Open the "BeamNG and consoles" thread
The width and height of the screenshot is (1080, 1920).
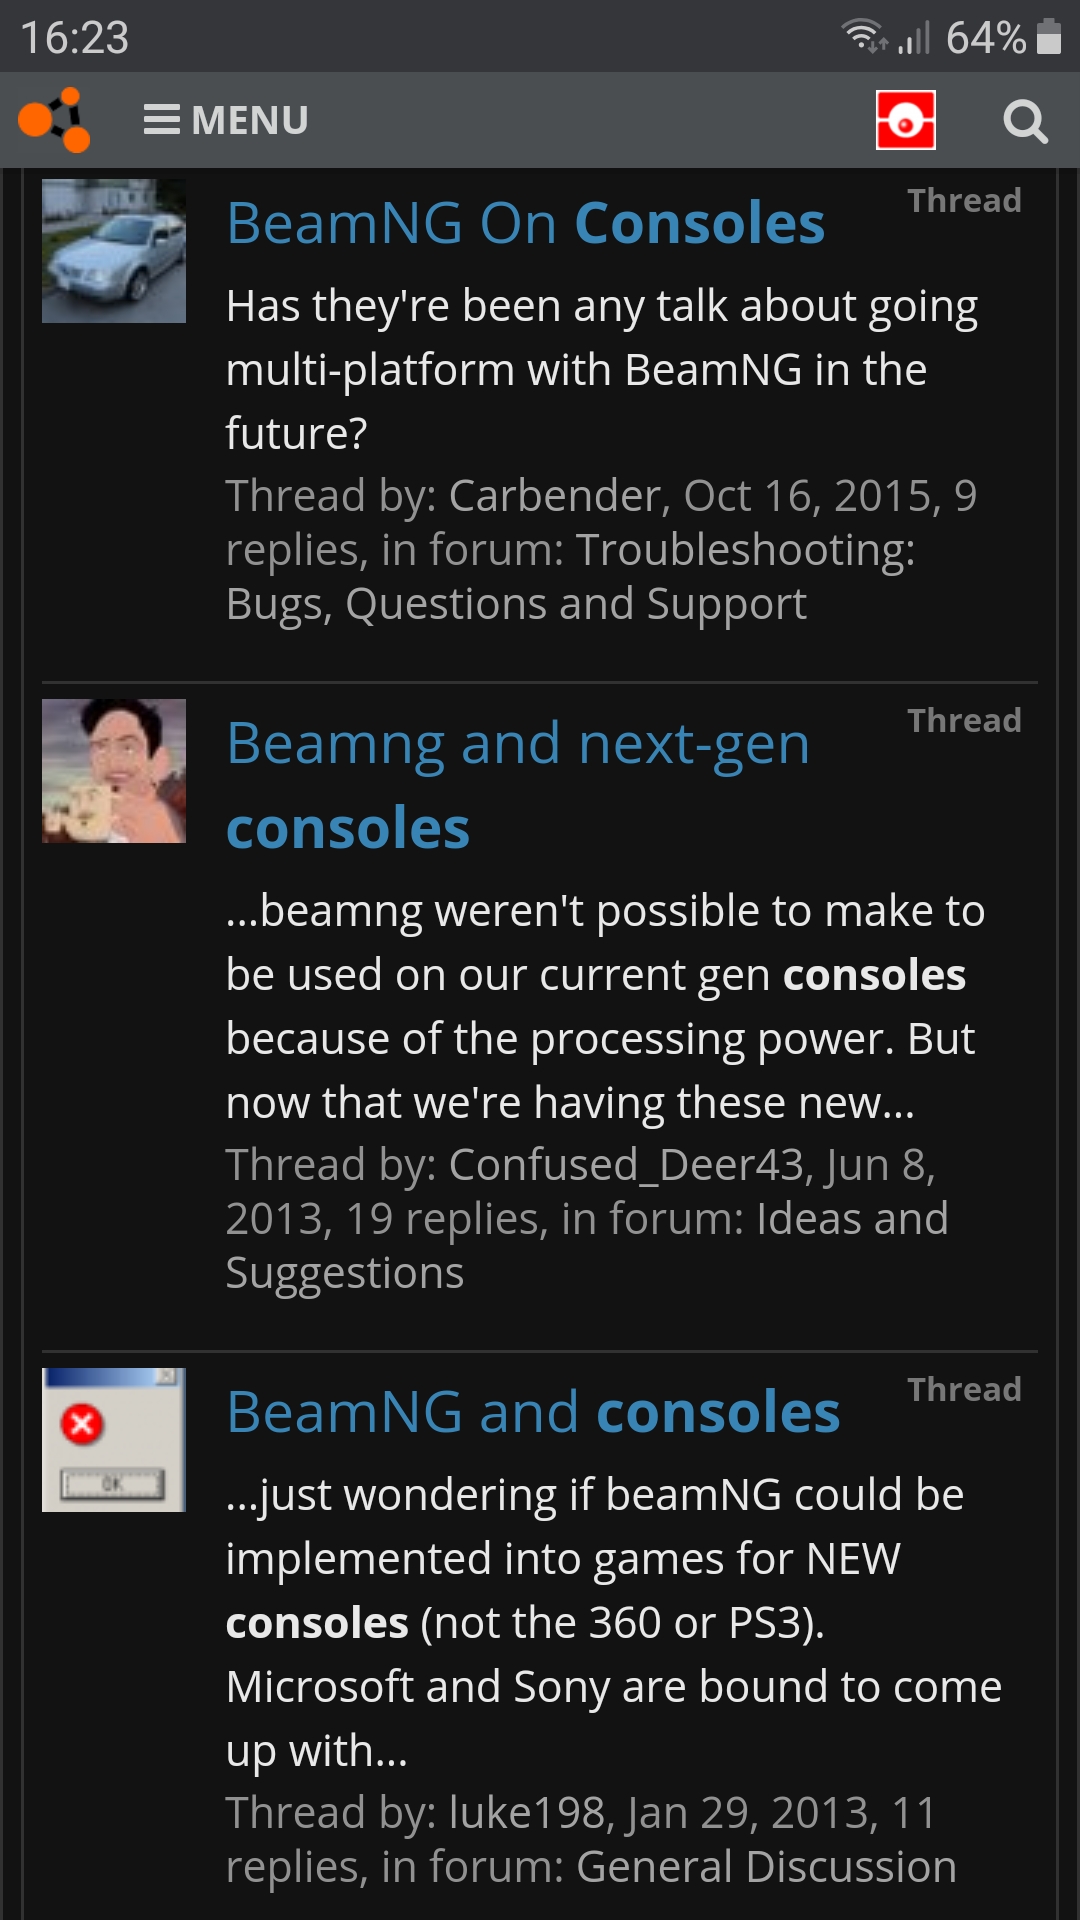pyautogui.click(x=533, y=1412)
